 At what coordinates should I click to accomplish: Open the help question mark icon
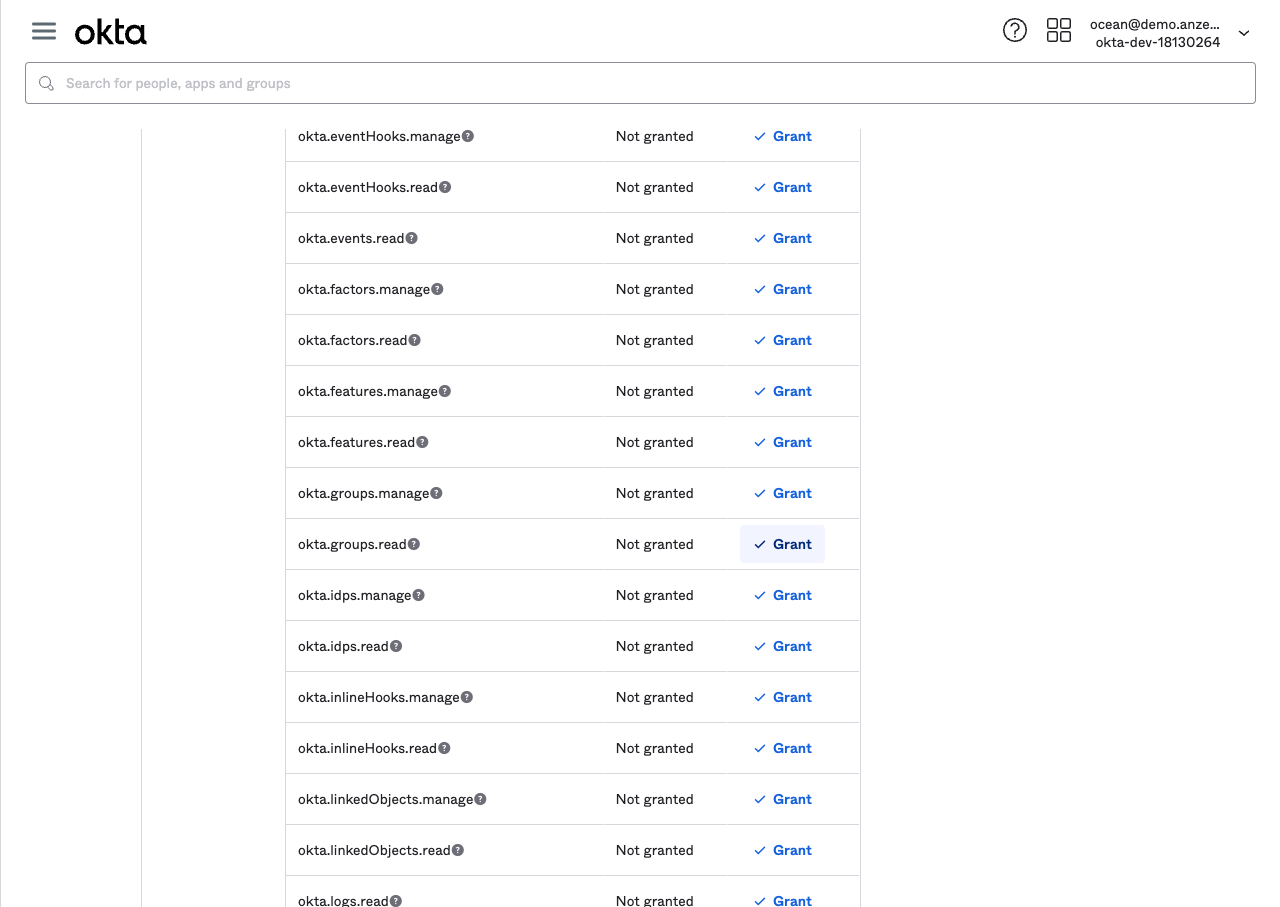(1014, 31)
